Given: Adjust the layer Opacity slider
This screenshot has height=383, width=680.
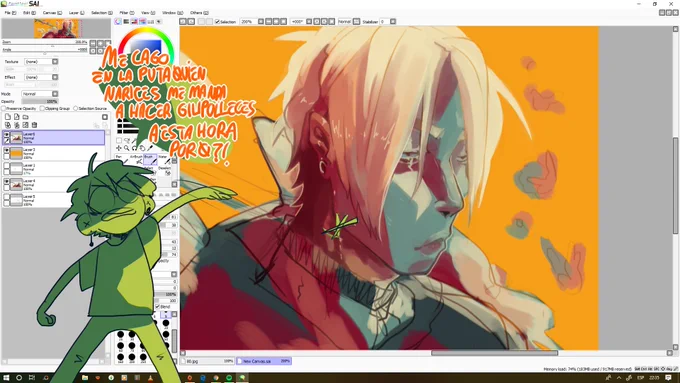Looking at the screenshot, I should (x=40, y=101).
